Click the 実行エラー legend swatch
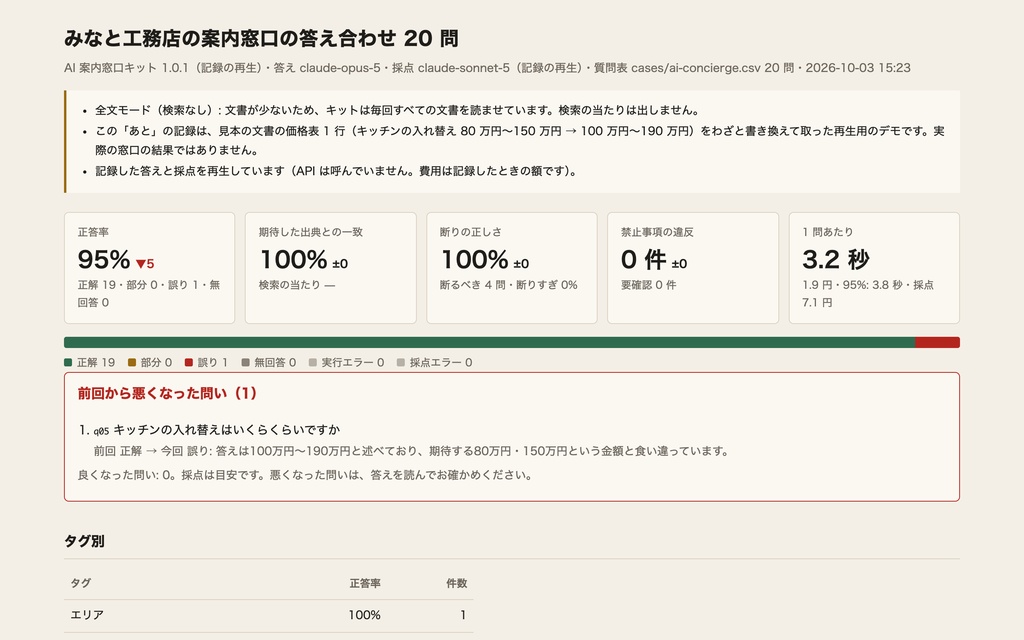Image resolution: width=1024 pixels, height=640 pixels. click(x=313, y=362)
